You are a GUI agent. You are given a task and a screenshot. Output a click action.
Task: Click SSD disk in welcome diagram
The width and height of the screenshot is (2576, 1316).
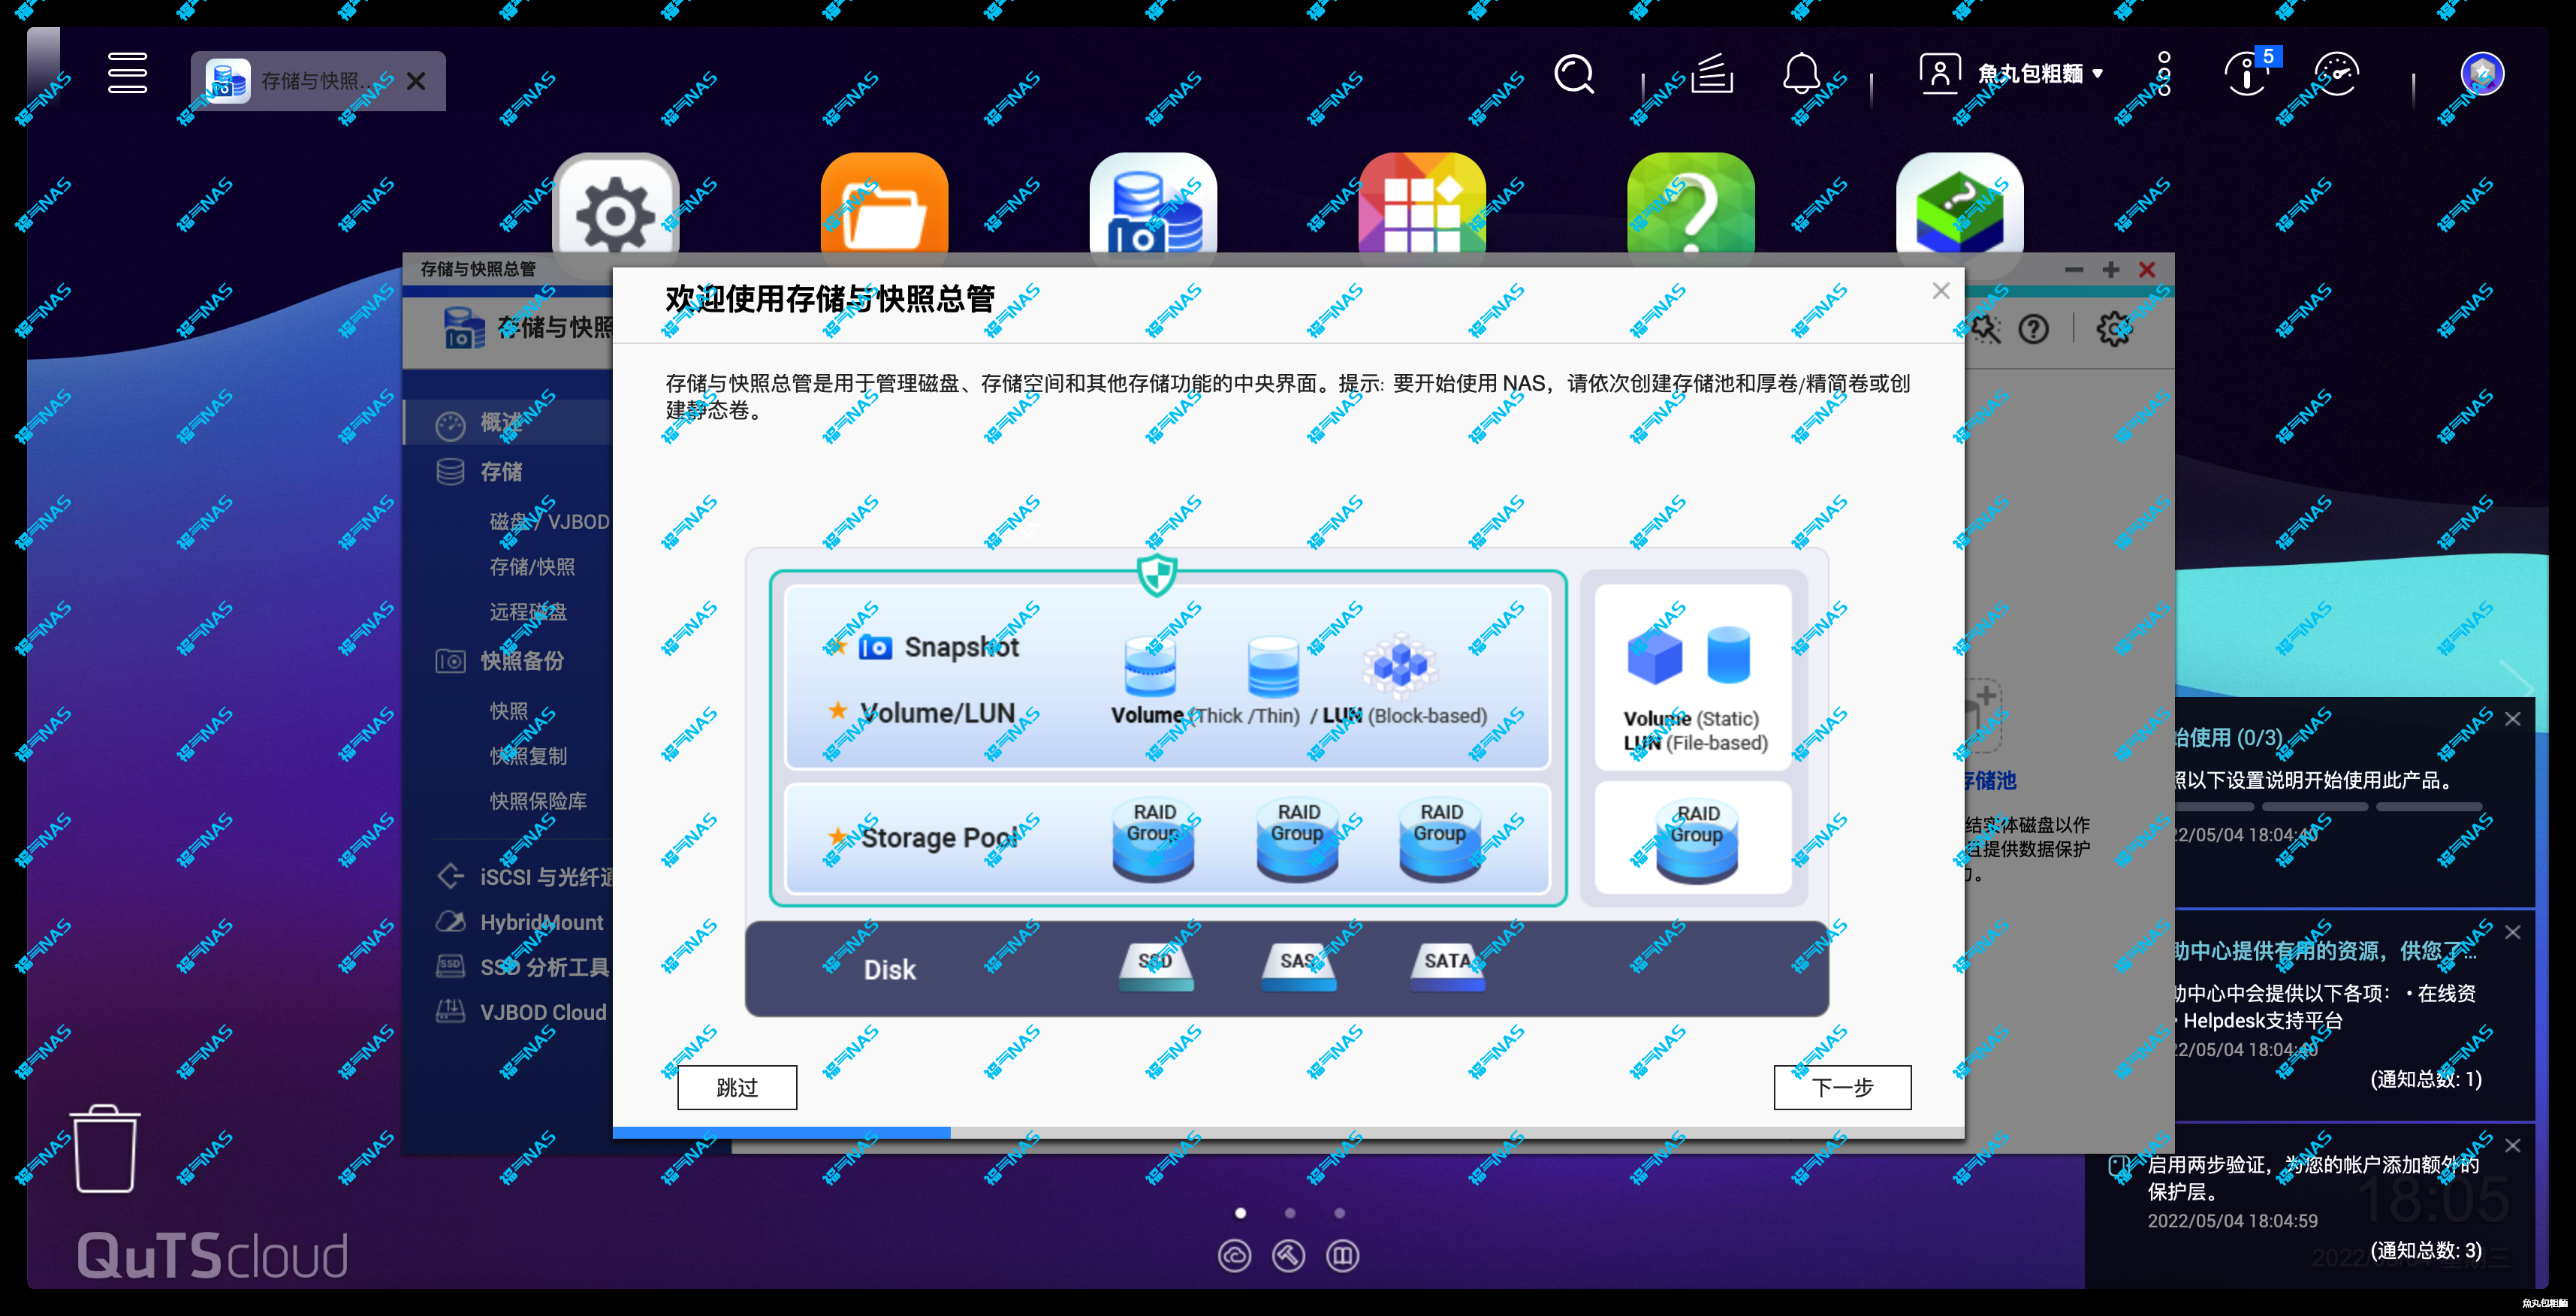1155,966
